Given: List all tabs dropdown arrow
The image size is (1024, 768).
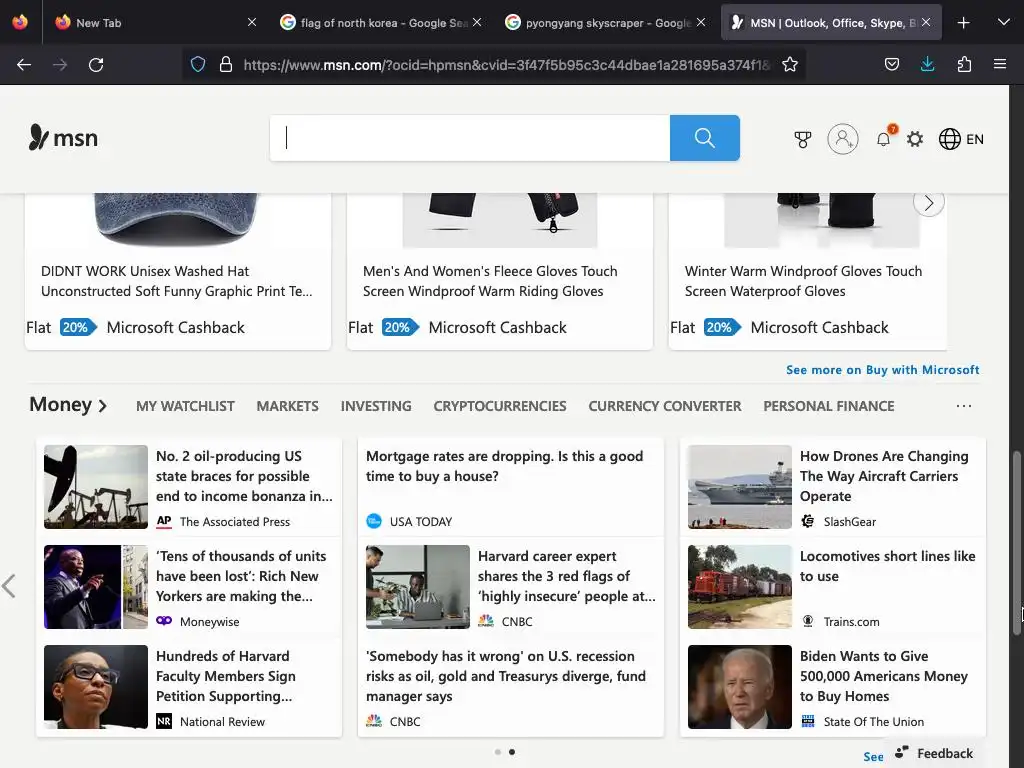Looking at the screenshot, I should click(1003, 22).
